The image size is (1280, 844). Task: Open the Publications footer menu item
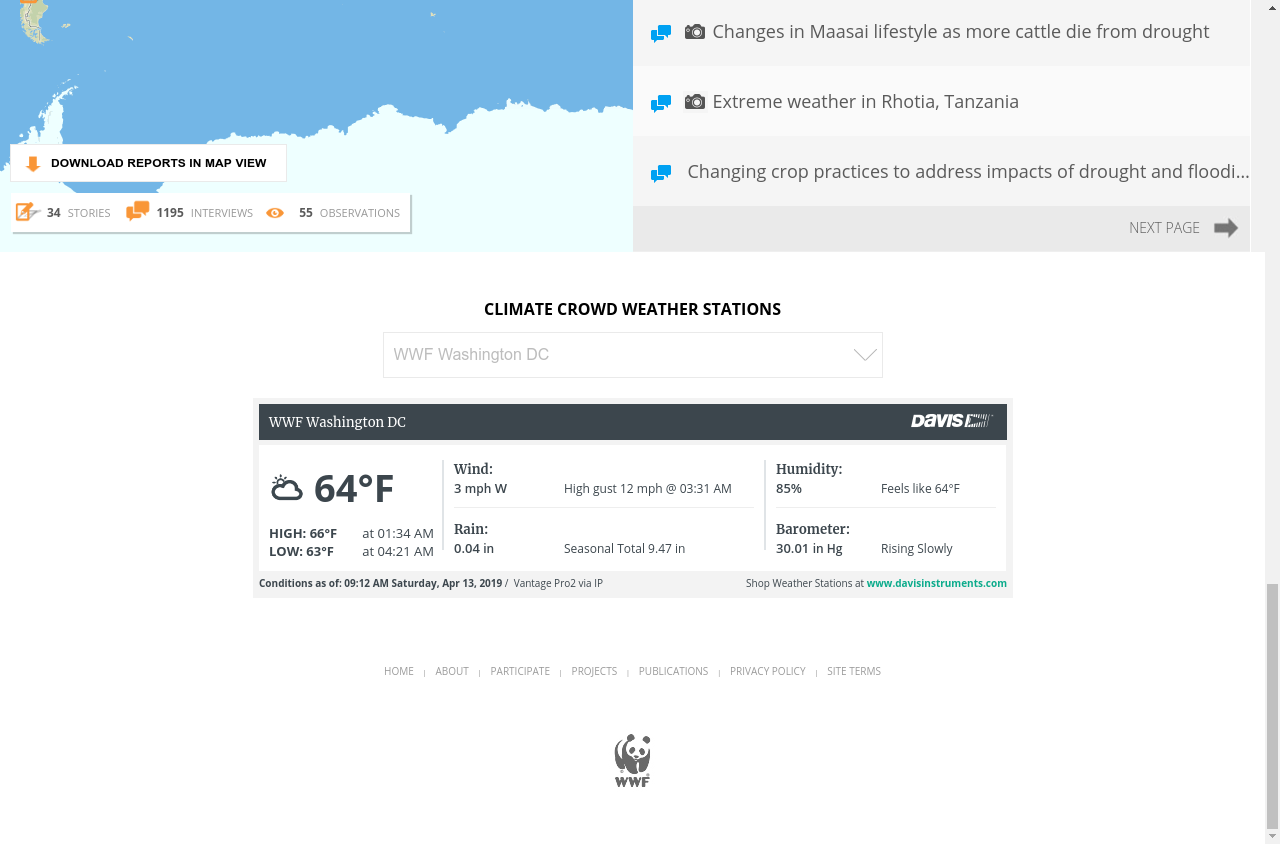coord(673,671)
